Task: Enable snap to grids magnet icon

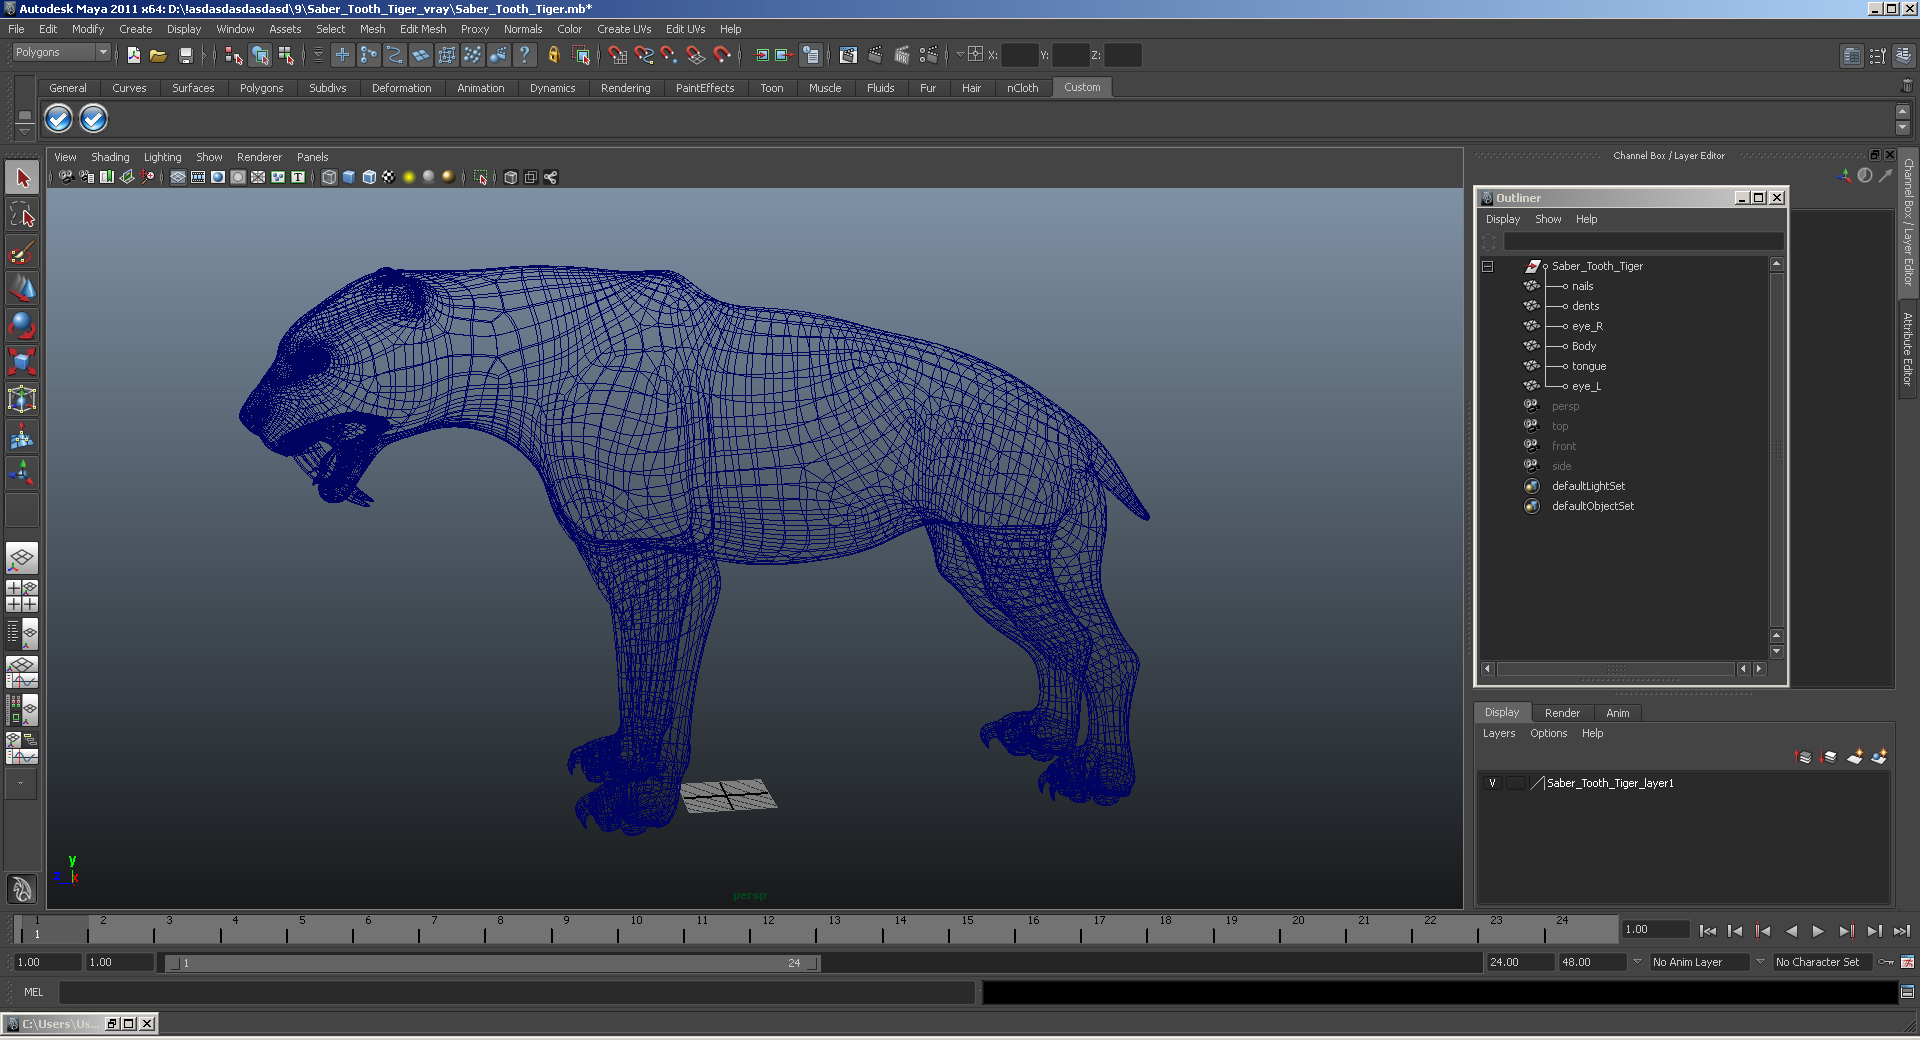Action: tap(618, 55)
